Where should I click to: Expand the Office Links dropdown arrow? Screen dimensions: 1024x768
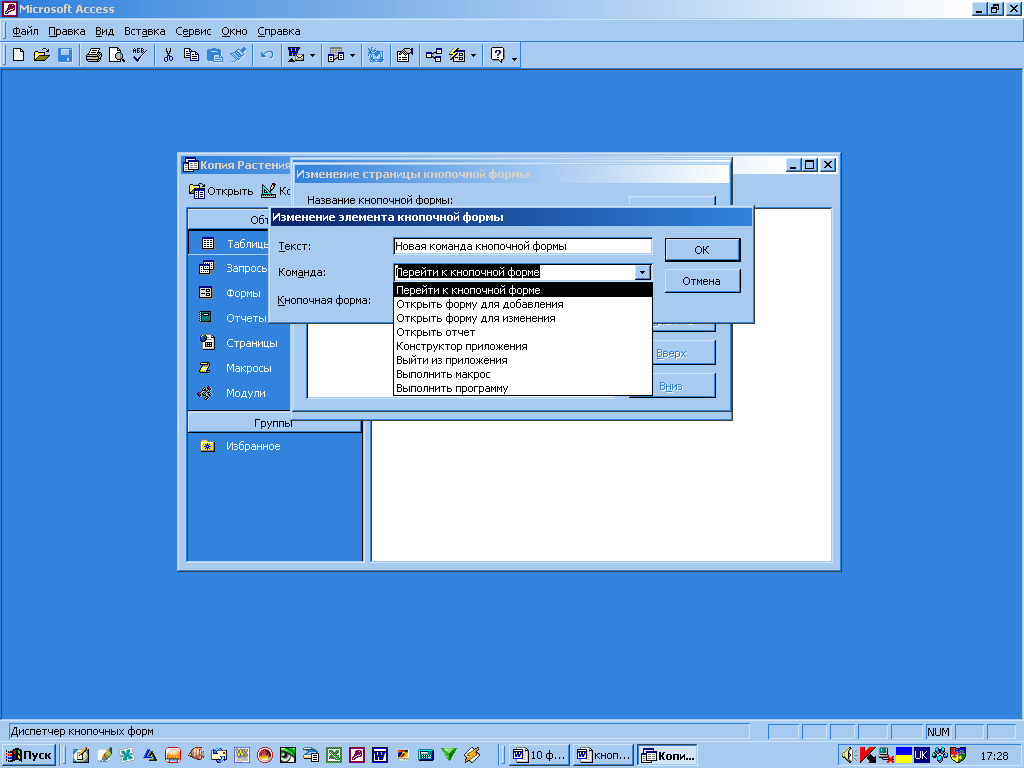click(312, 56)
